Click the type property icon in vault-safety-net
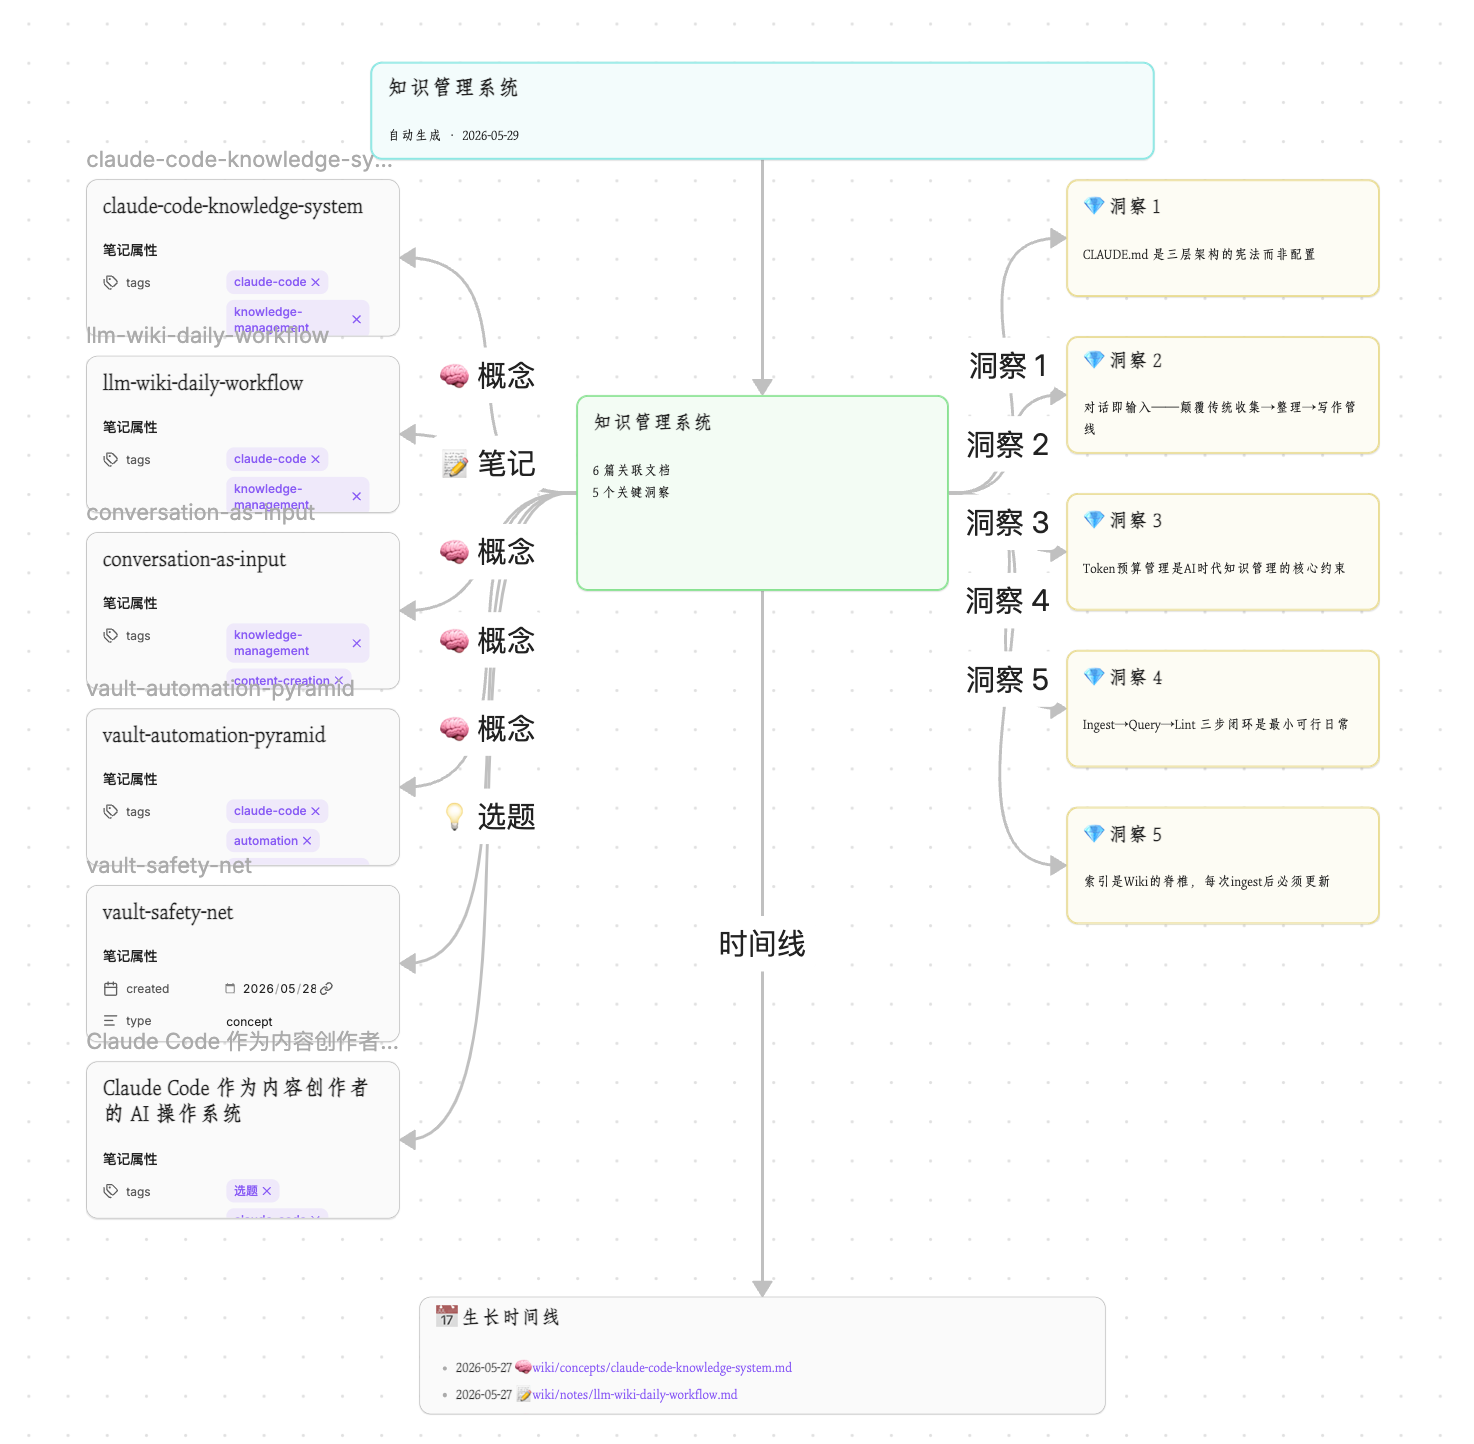The image size is (1474, 1444). click(111, 1021)
